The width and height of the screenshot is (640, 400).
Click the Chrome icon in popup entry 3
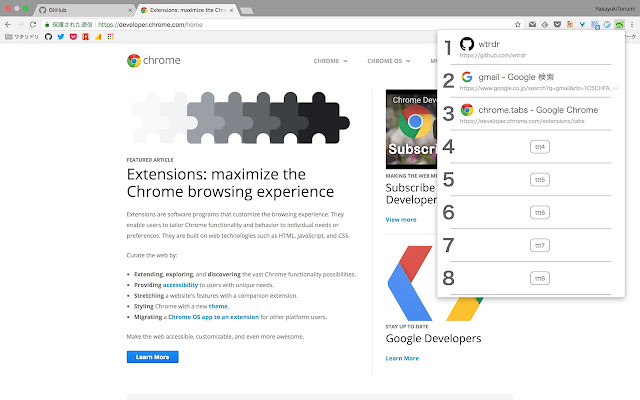[x=467, y=109]
